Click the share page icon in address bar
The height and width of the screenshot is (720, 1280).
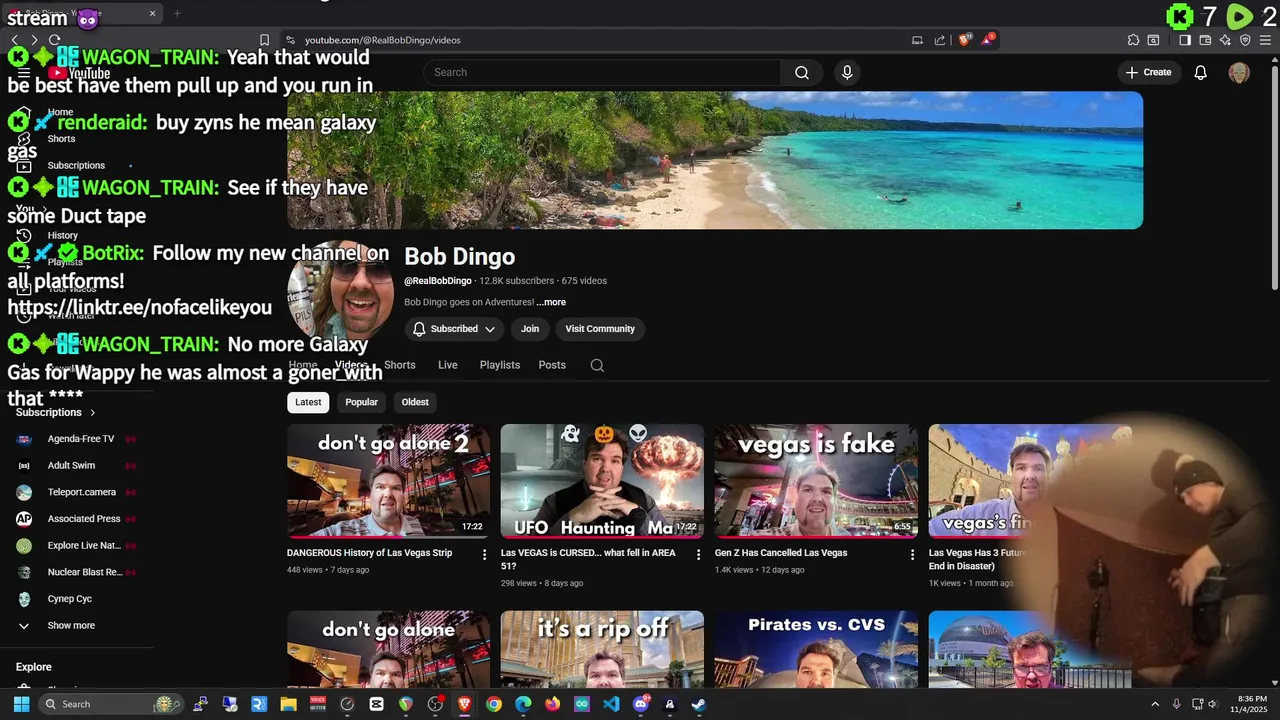point(940,40)
